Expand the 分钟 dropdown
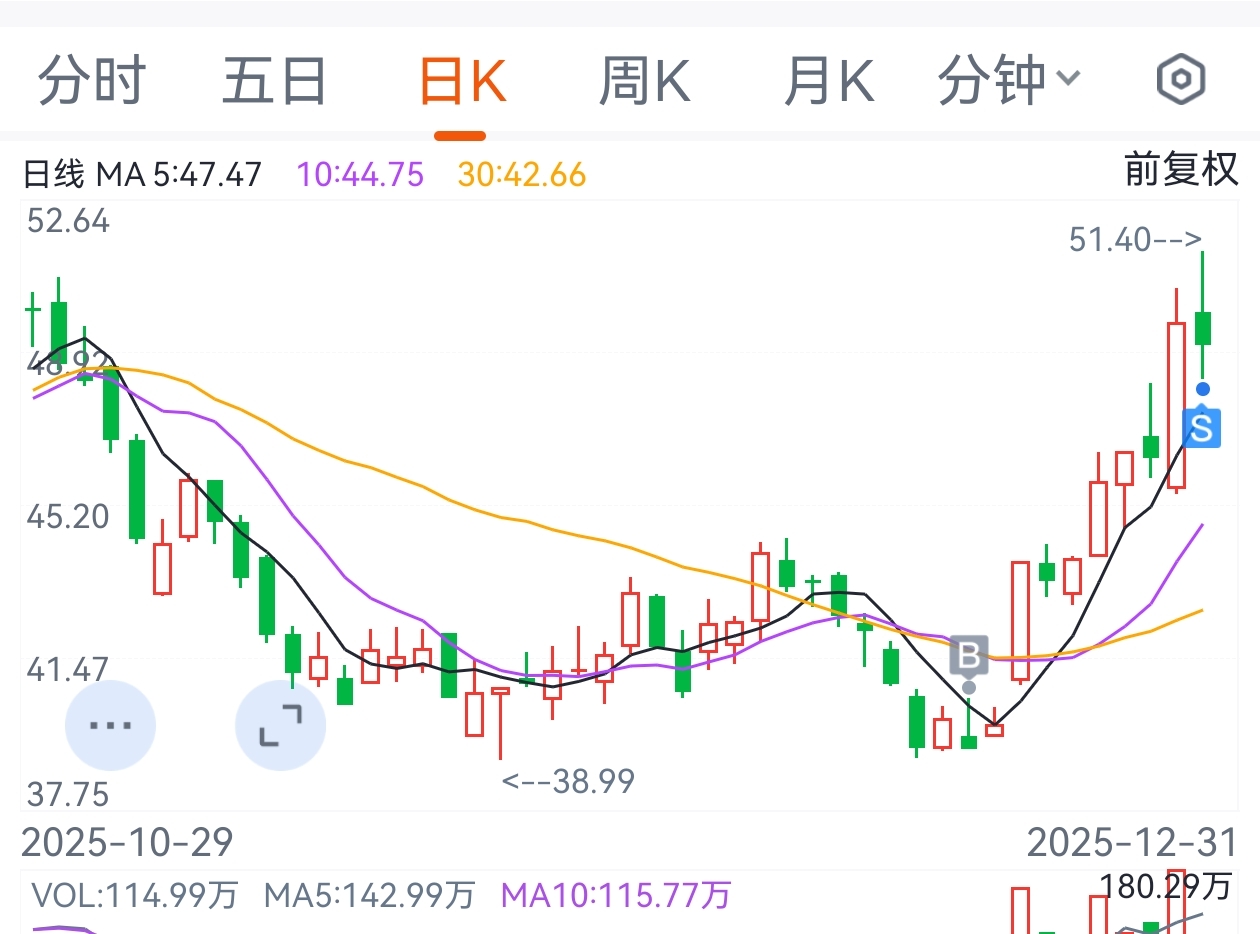The height and width of the screenshot is (934, 1260). point(1008,81)
